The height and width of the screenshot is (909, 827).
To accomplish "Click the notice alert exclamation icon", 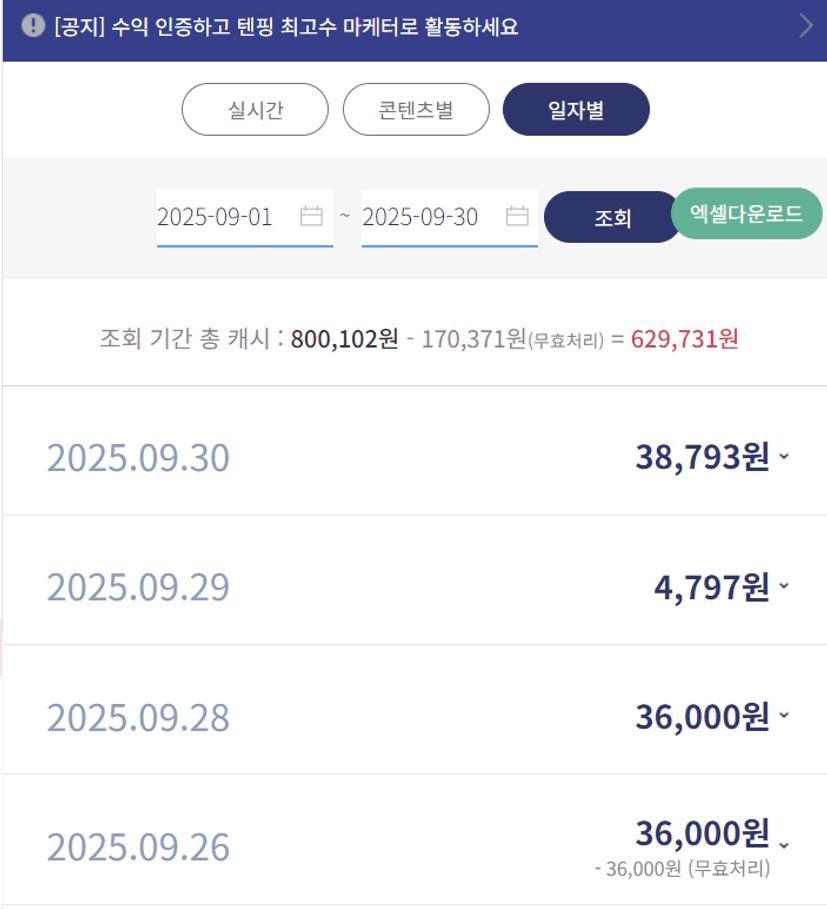I will coord(33,25).
